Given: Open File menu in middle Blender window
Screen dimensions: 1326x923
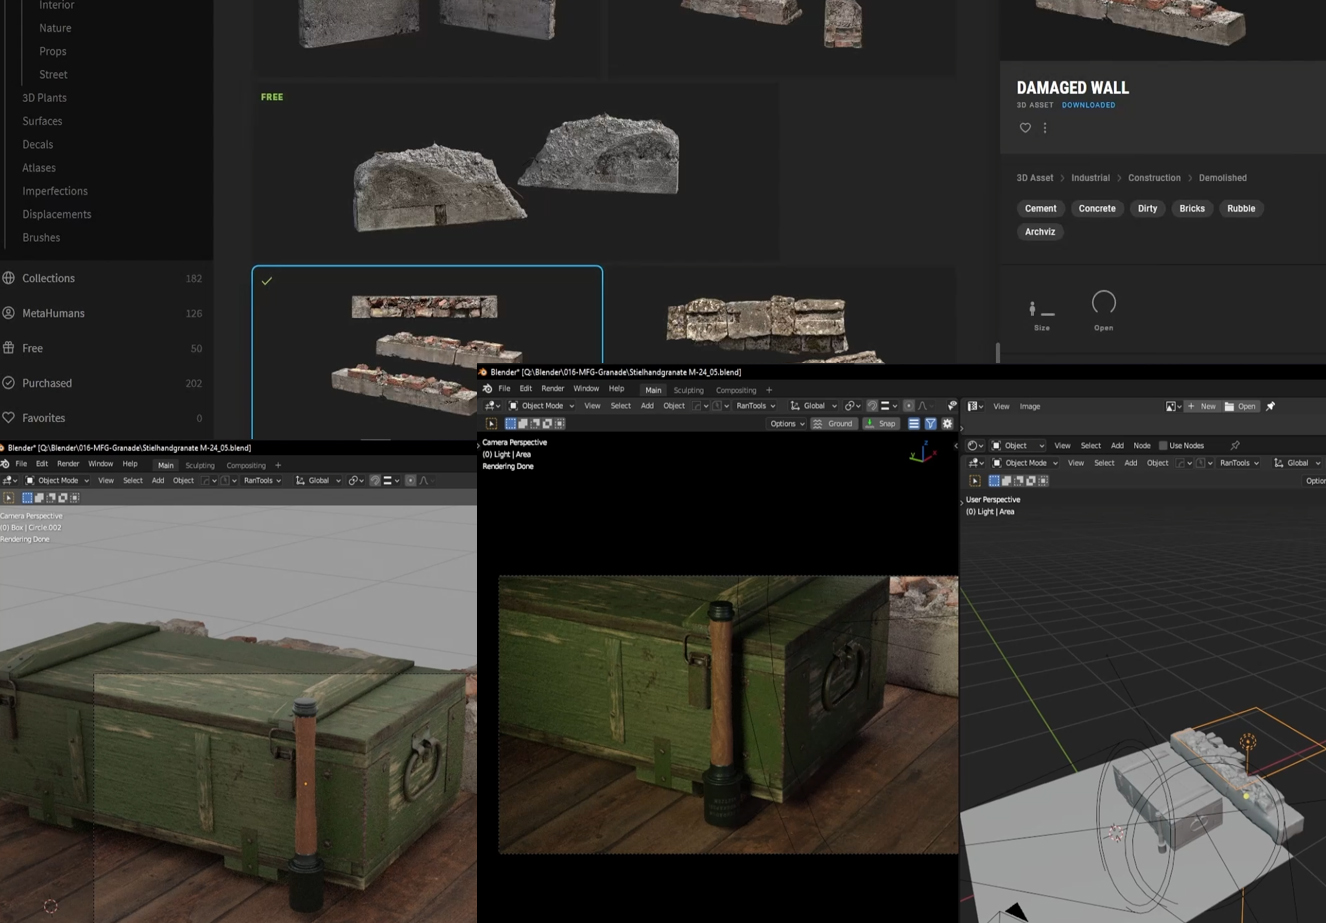Looking at the screenshot, I should 505,389.
